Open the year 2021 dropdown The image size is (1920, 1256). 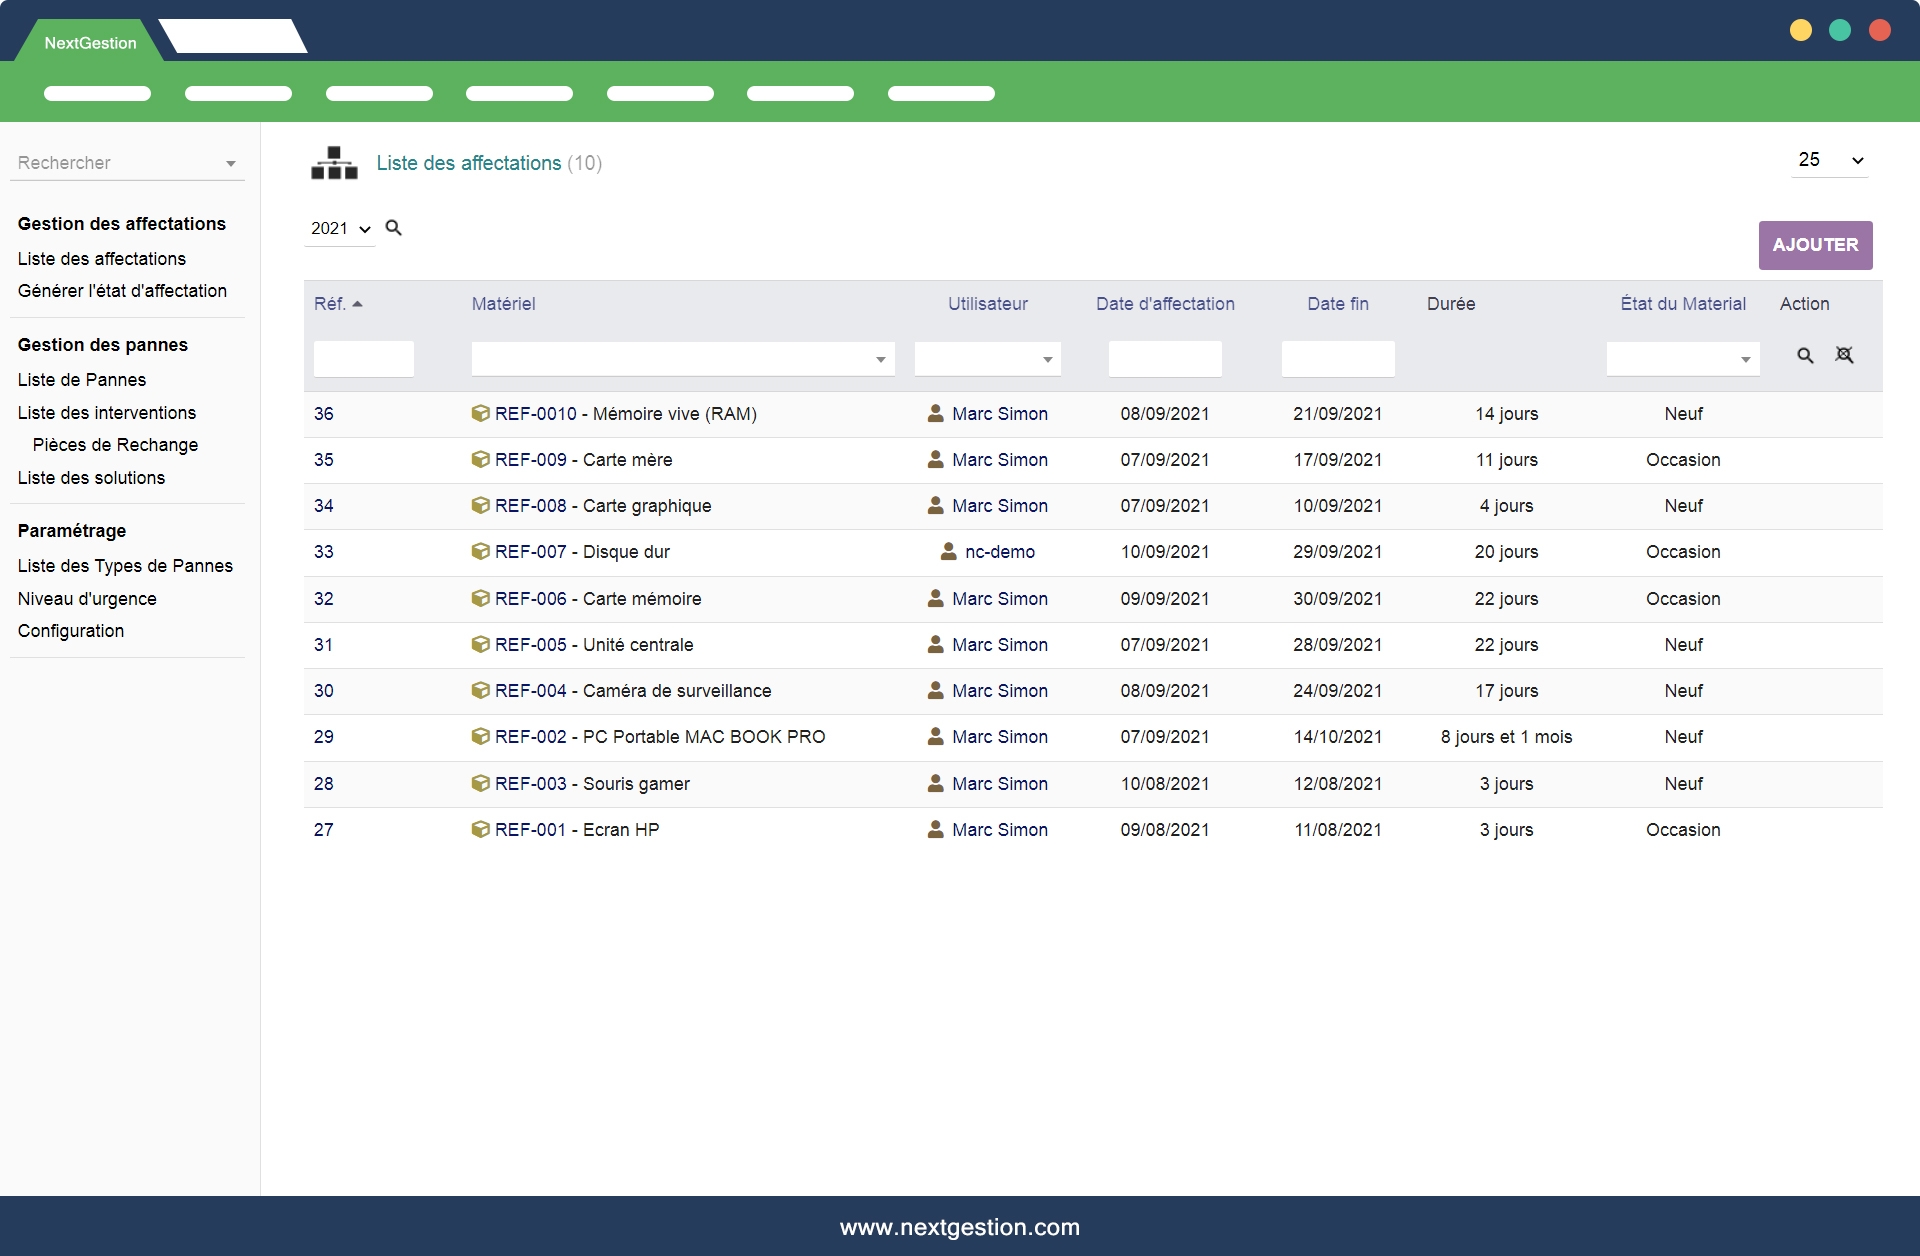[340, 229]
